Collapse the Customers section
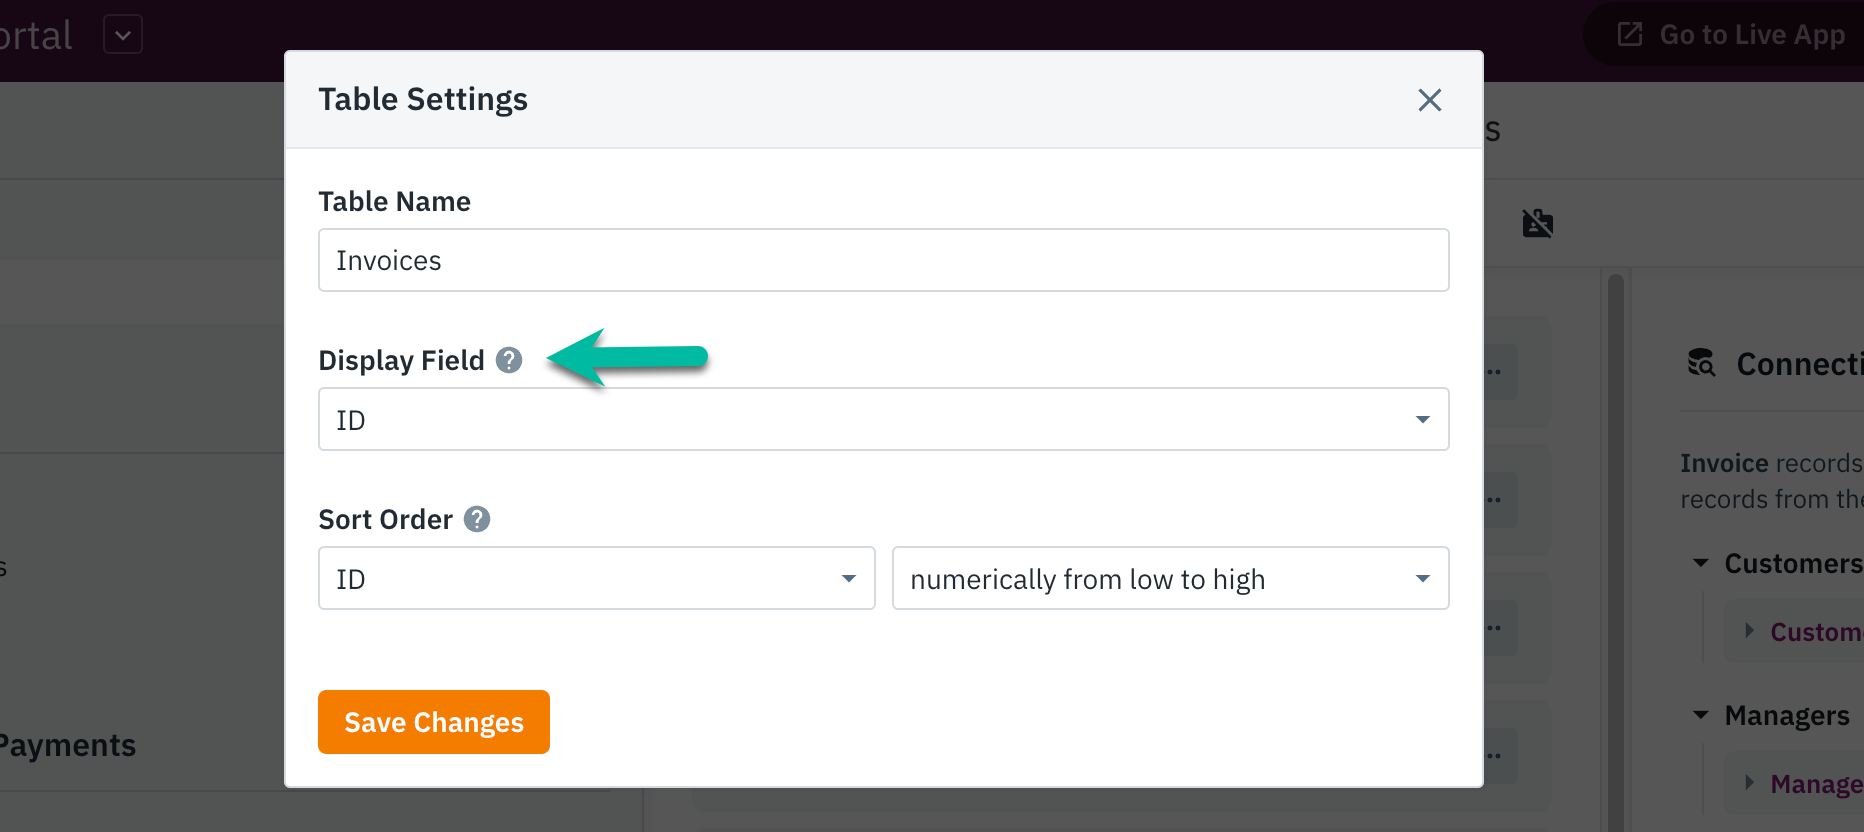Viewport: 1864px width, 832px height. pyautogui.click(x=1700, y=563)
